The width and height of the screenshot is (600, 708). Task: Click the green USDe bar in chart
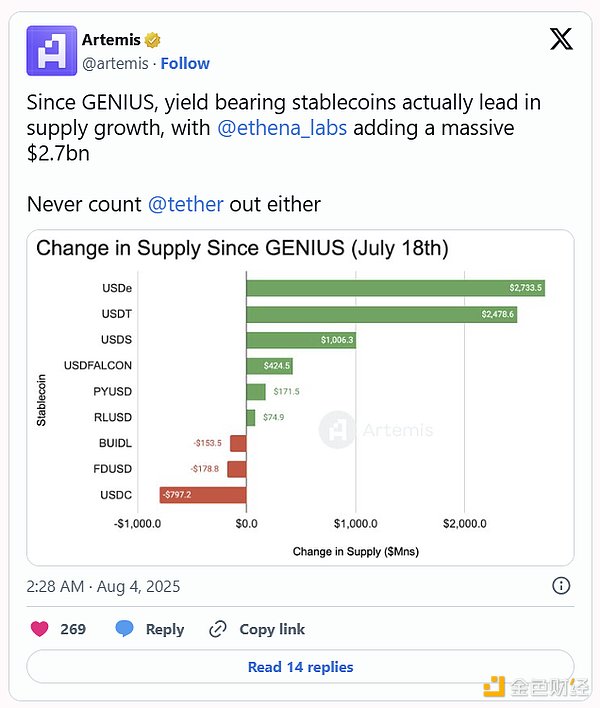tap(395, 288)
